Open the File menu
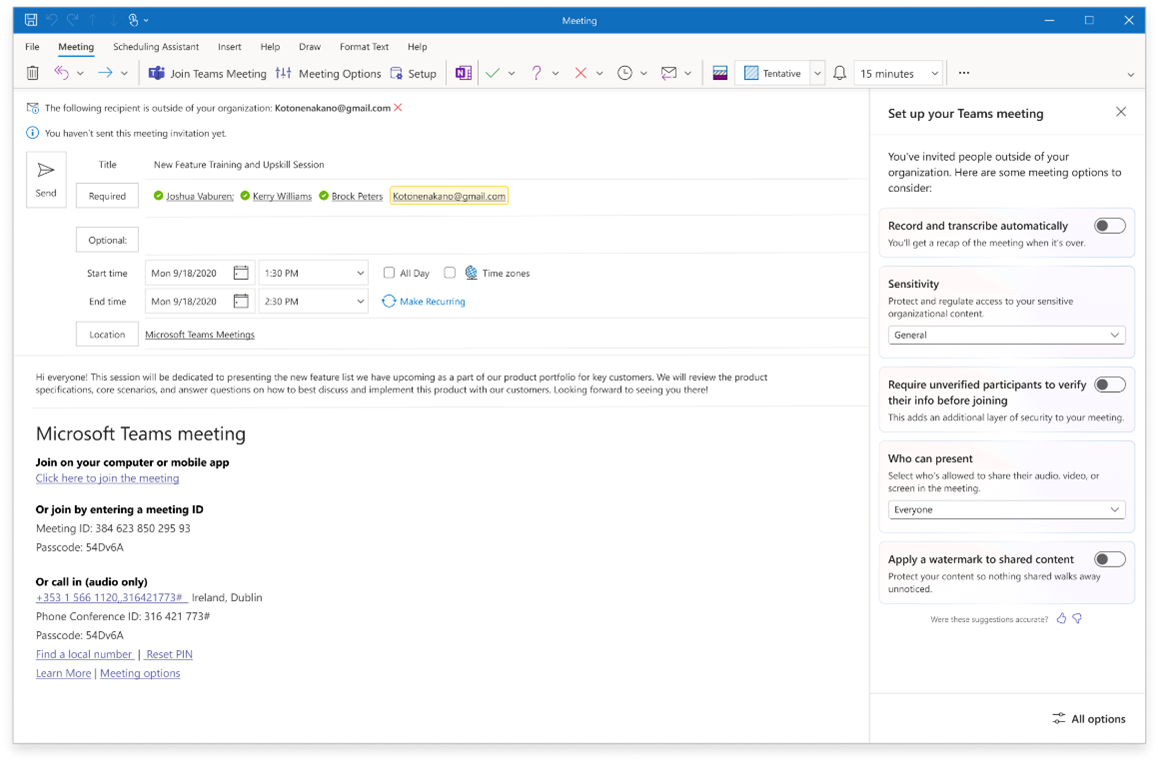The width and height of the screenshot is (1159, 763). click(x=33, y=47)
